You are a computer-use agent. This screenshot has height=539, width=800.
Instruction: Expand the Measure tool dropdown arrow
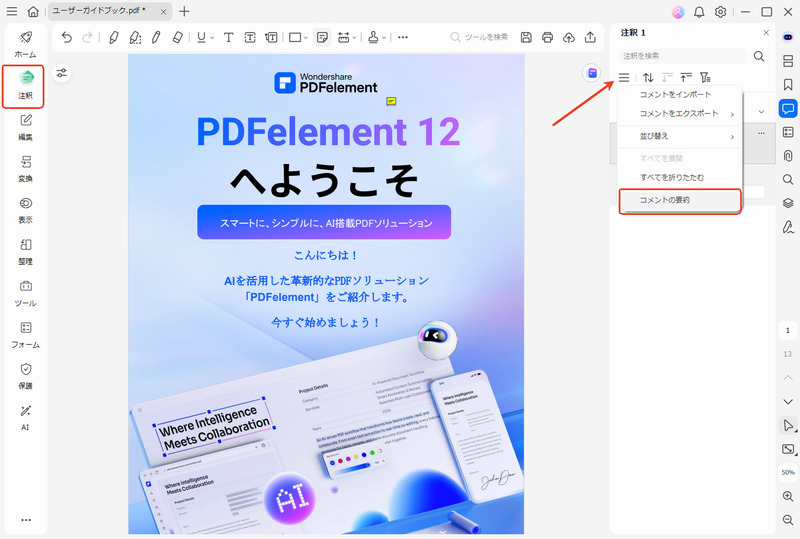point(355,38)
